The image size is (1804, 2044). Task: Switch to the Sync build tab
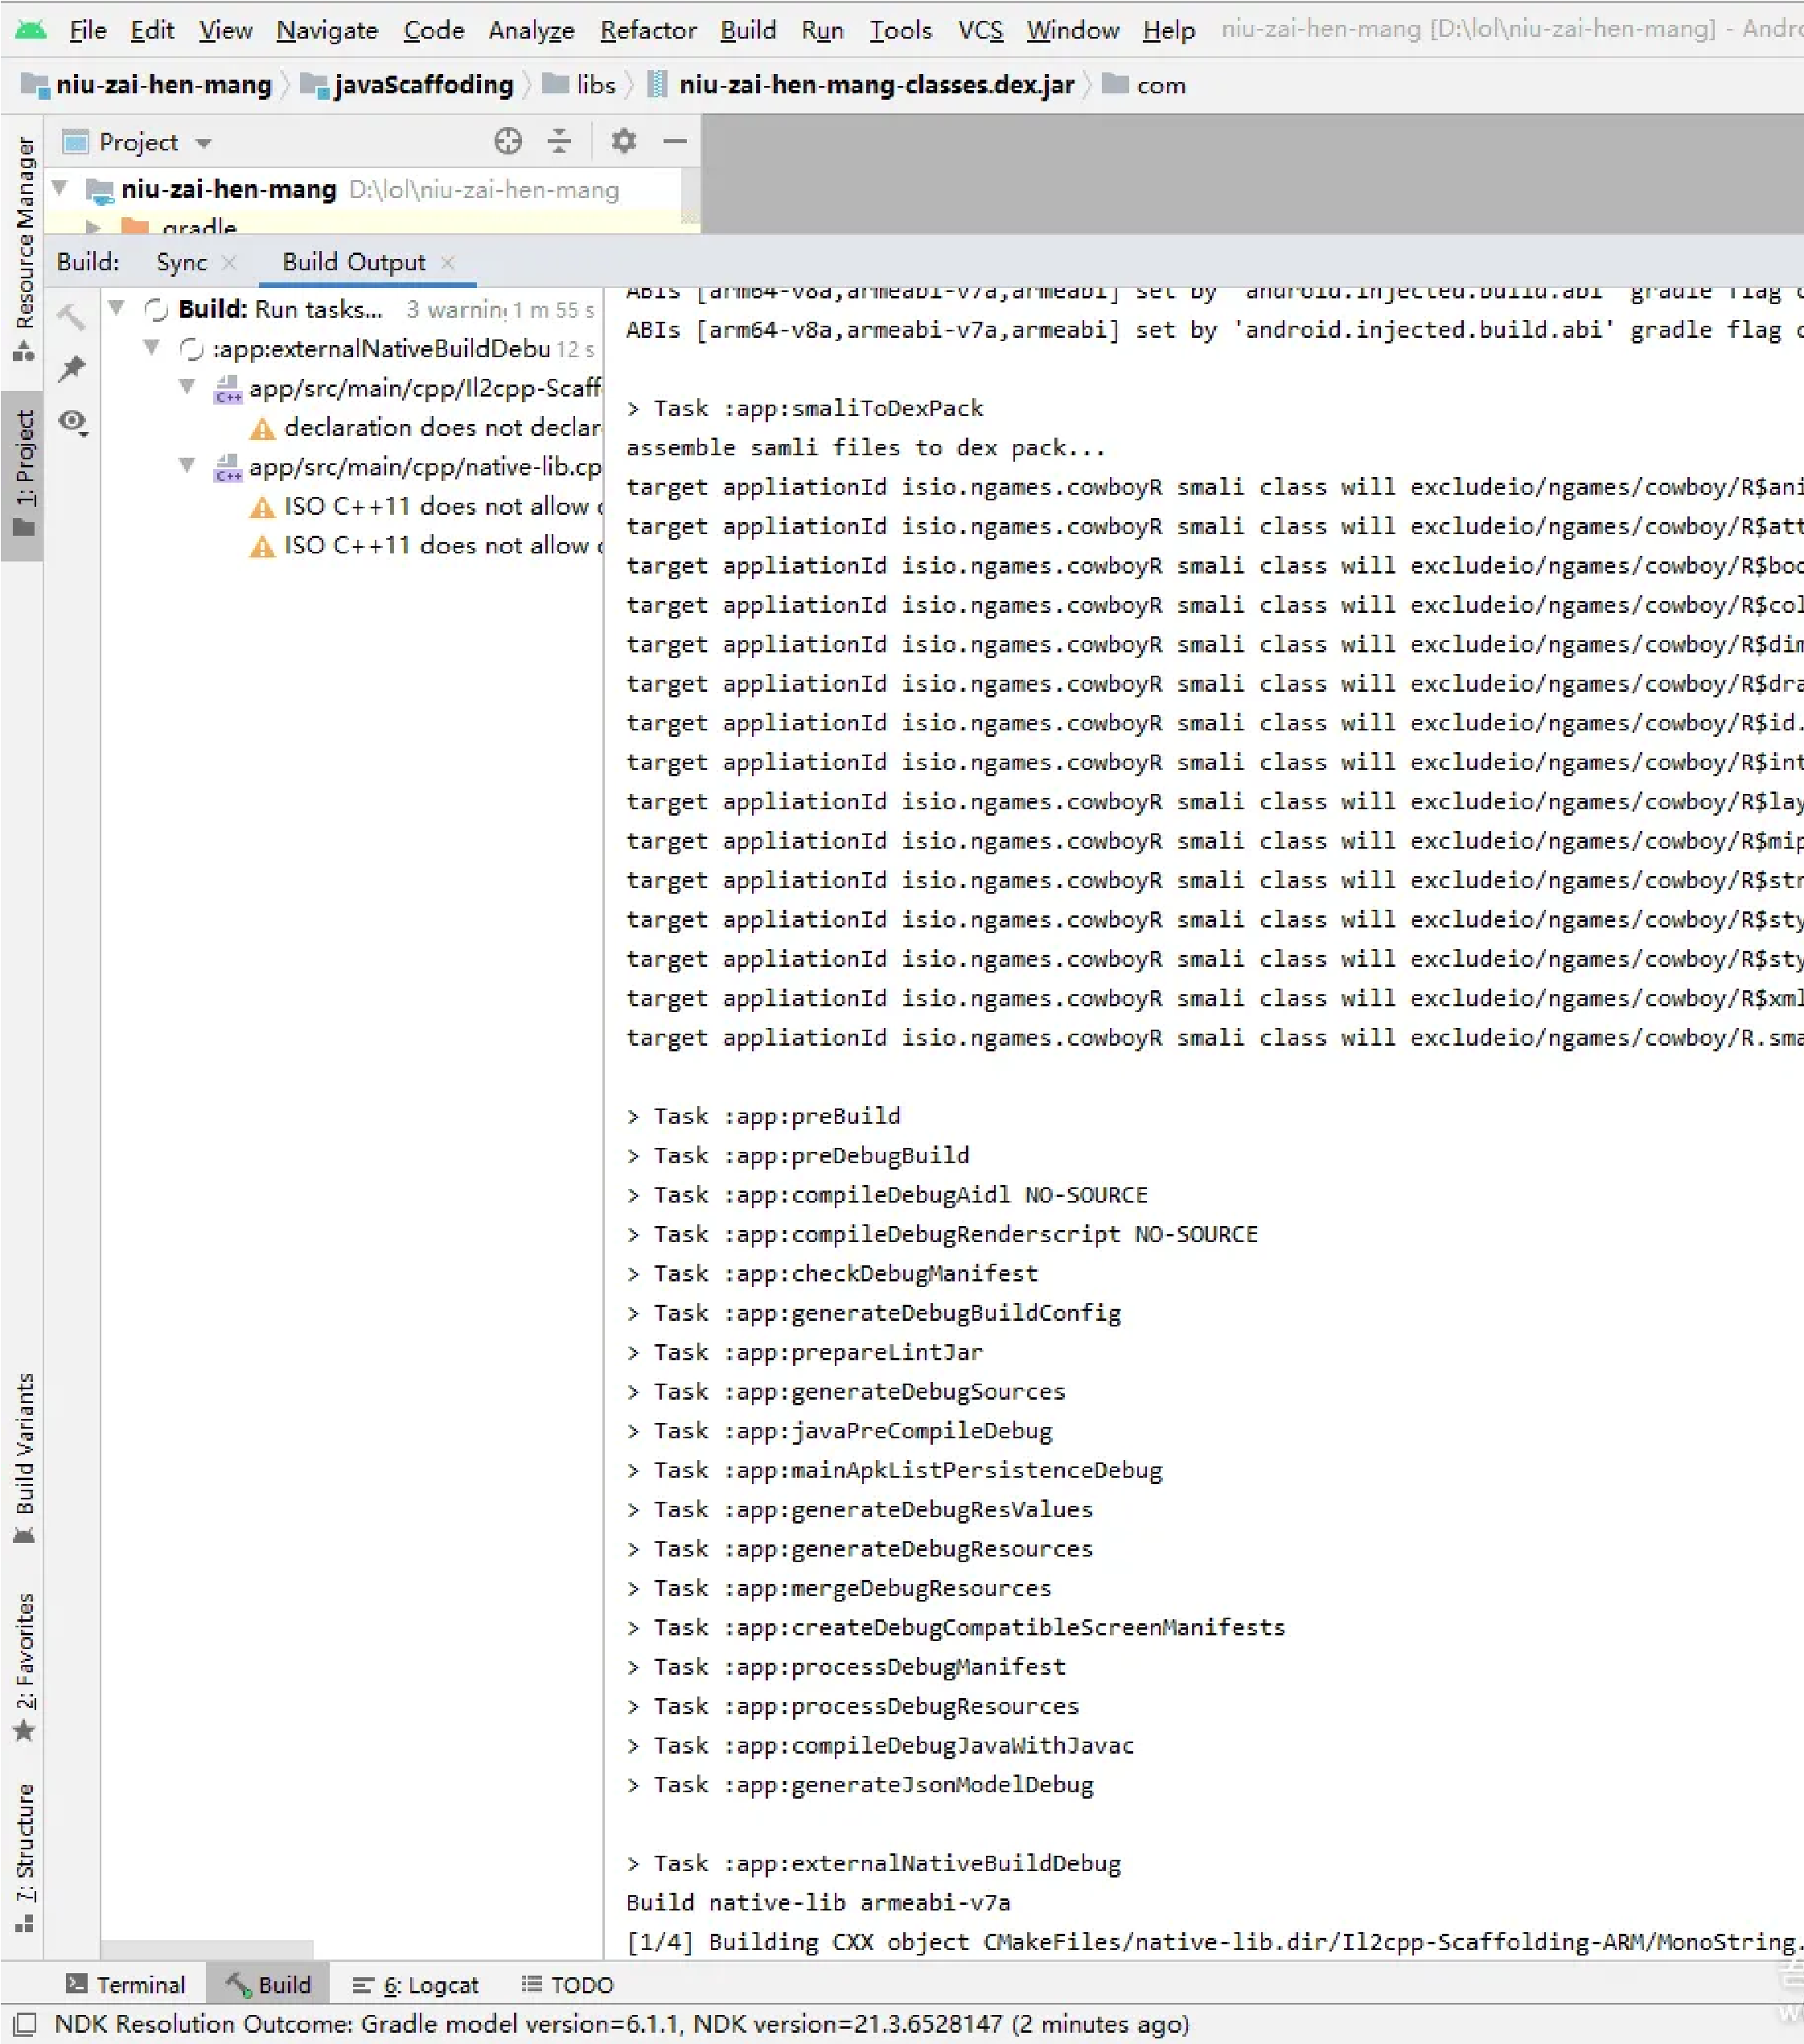point(181,262)
